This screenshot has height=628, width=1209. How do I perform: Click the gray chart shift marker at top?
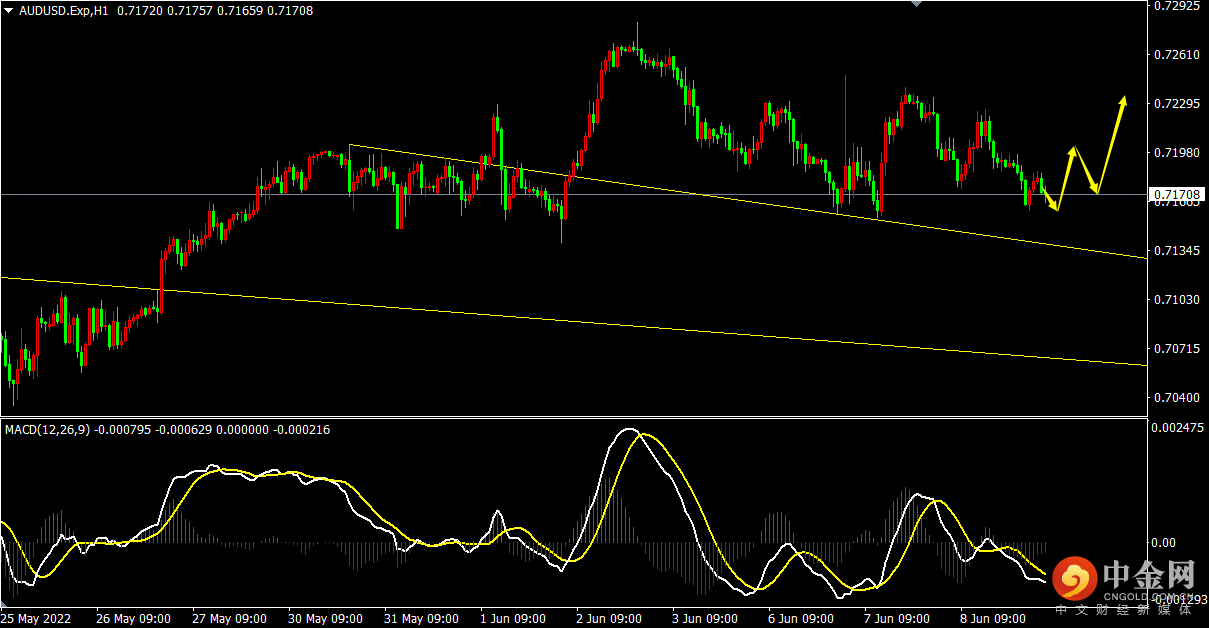pos(917,4)
